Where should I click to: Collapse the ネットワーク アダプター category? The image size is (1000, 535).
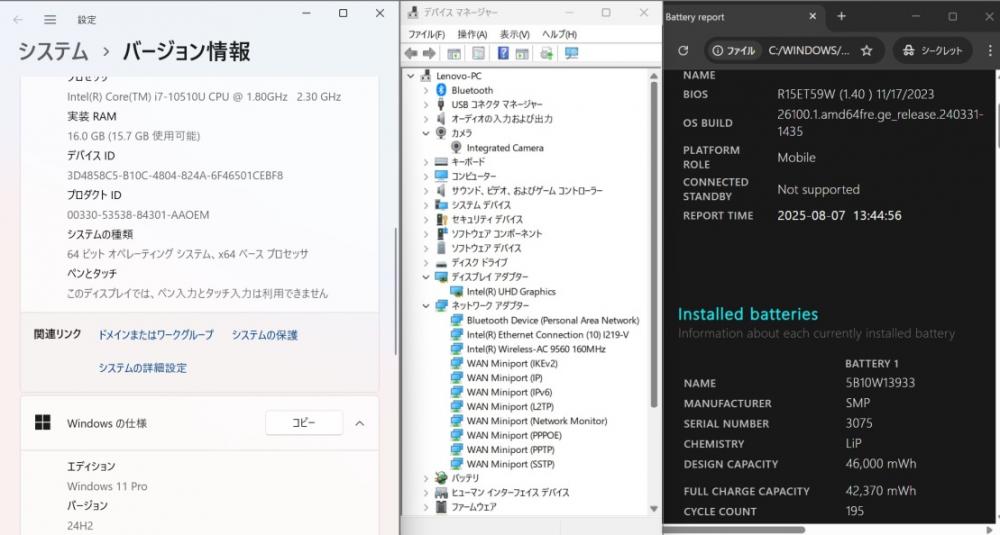coord(426,306)
